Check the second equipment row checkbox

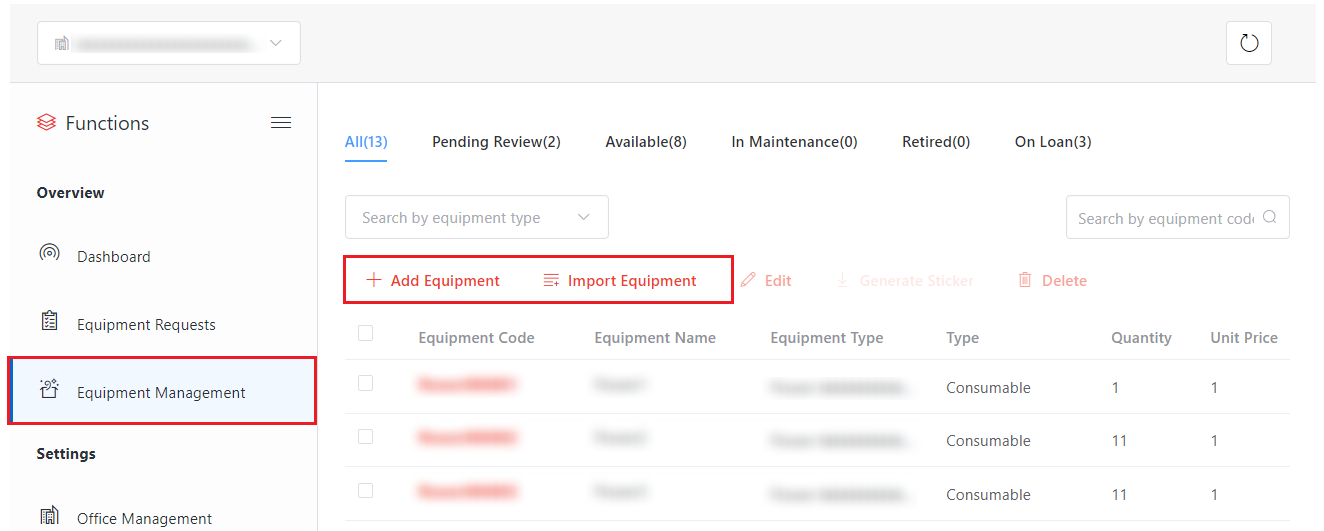click(x=365, y=437)
